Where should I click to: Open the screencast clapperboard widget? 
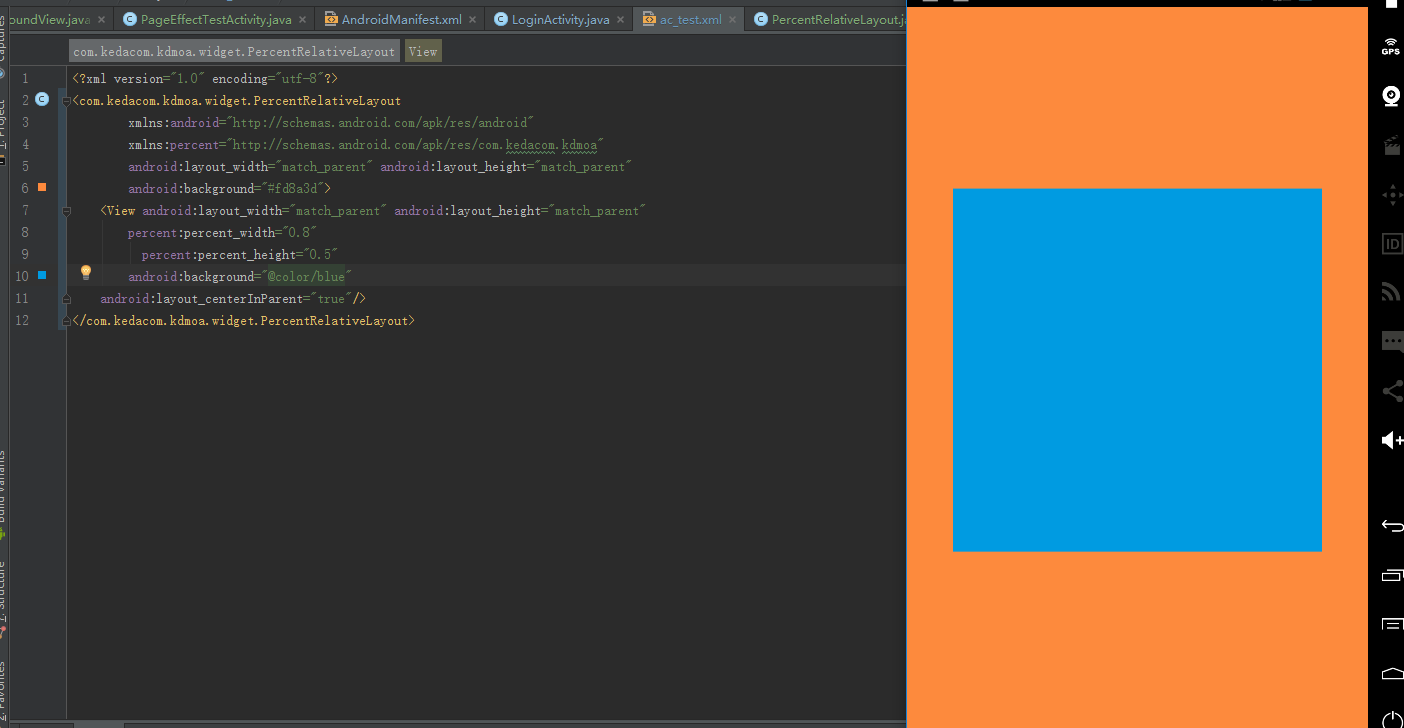pyautogui.click(x=1391, y=146)
